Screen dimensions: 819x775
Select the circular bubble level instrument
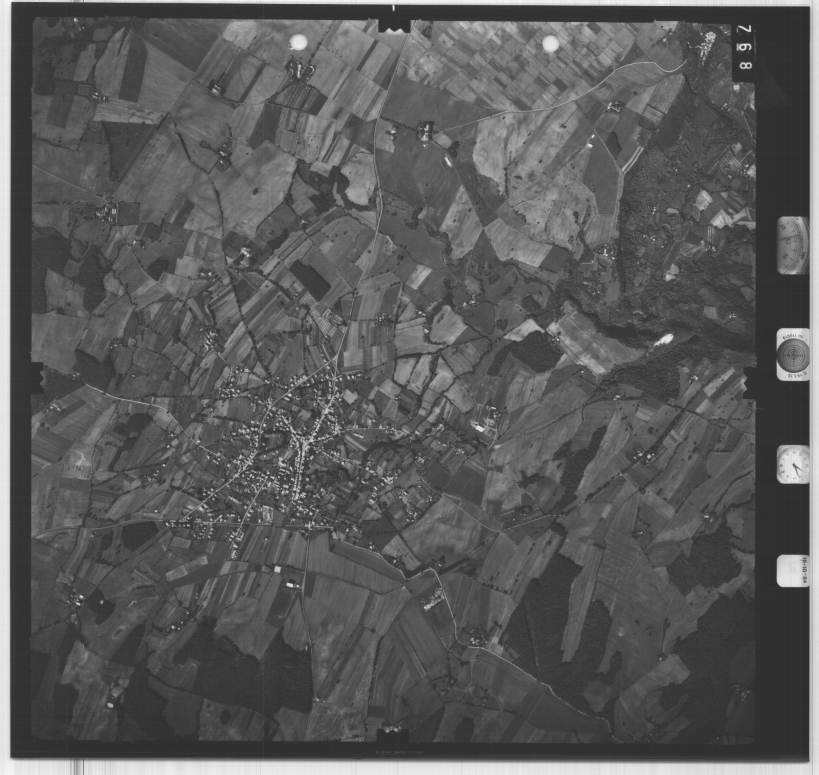(793, 355)
